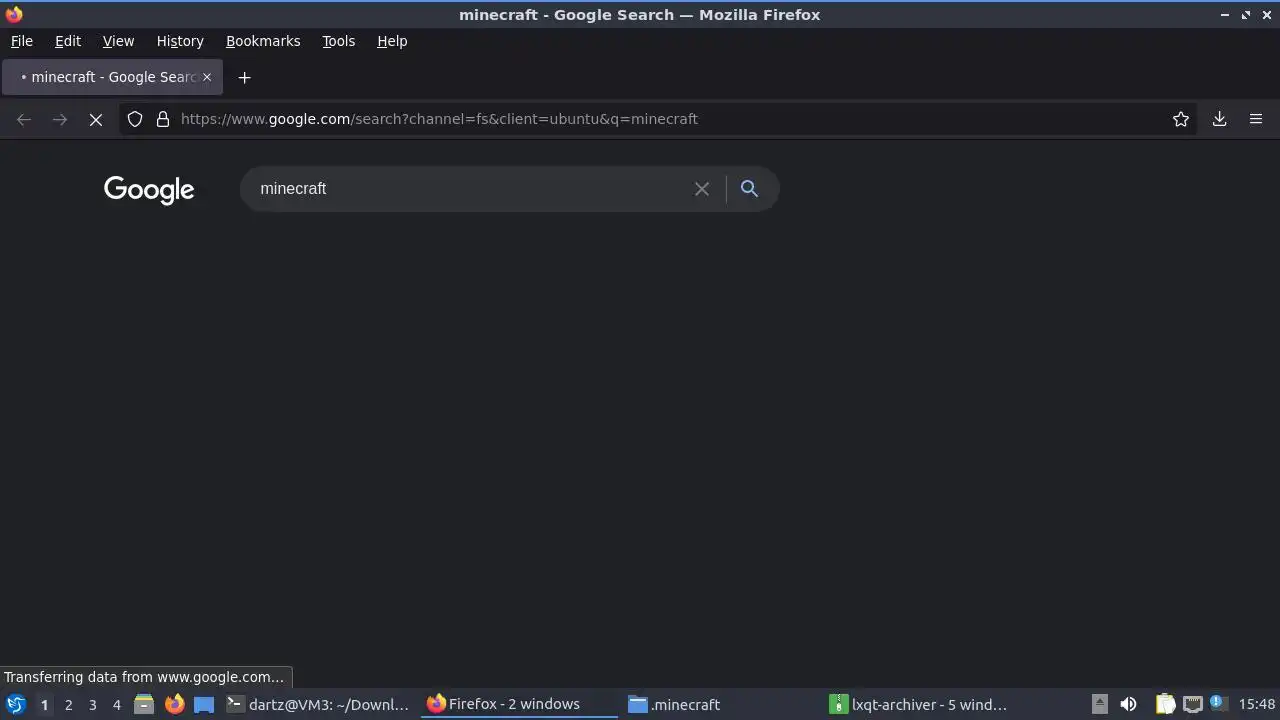This screenshot has height=720, width=1280.
Task: Open the volume speaker tray icon
Action: pyautogui.click(x=1128, y=704)
